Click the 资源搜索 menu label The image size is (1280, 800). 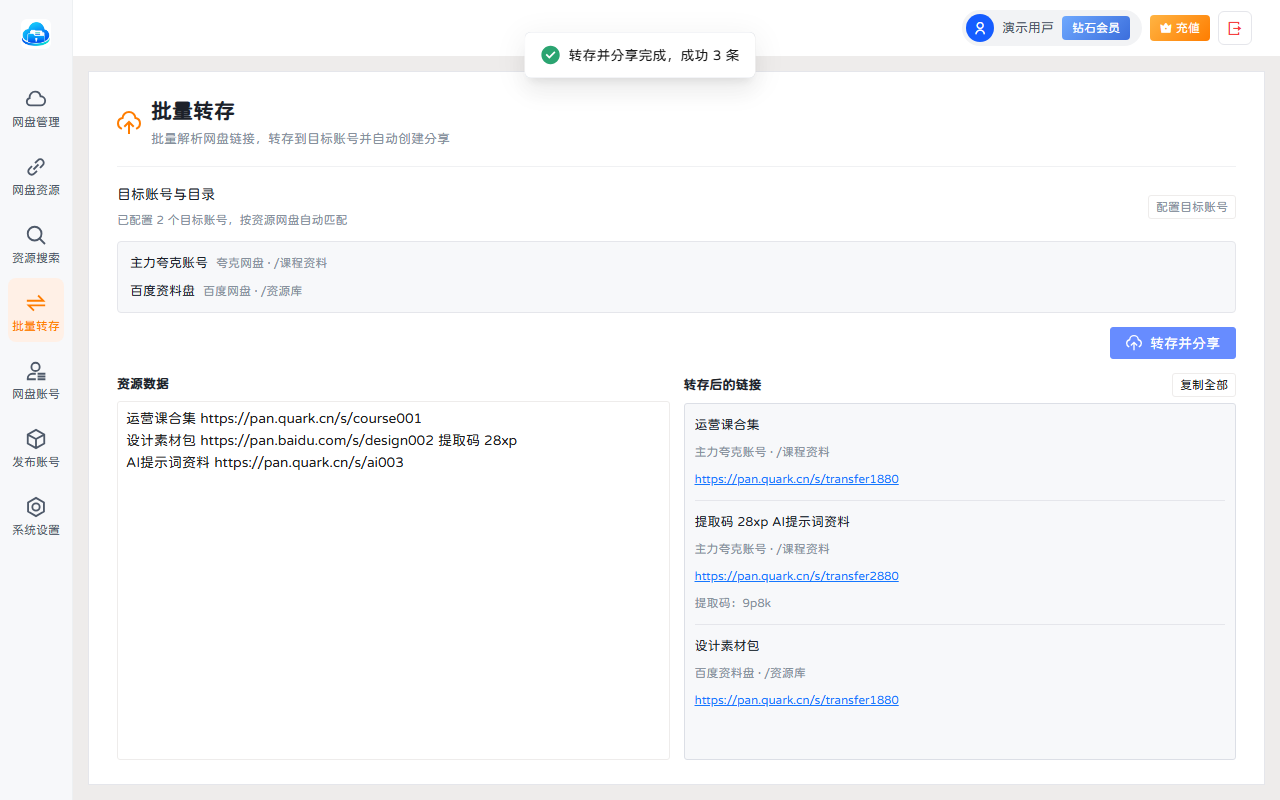coord(36,258)
